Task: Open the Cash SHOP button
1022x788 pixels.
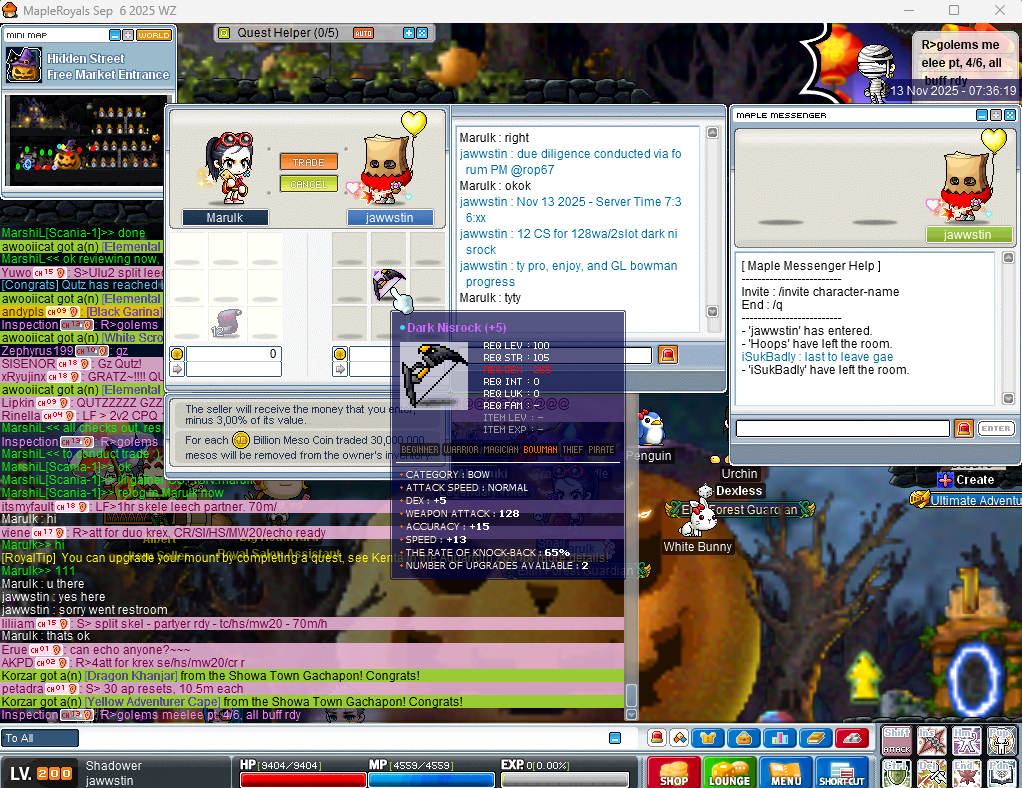Action: pos(674,771)
